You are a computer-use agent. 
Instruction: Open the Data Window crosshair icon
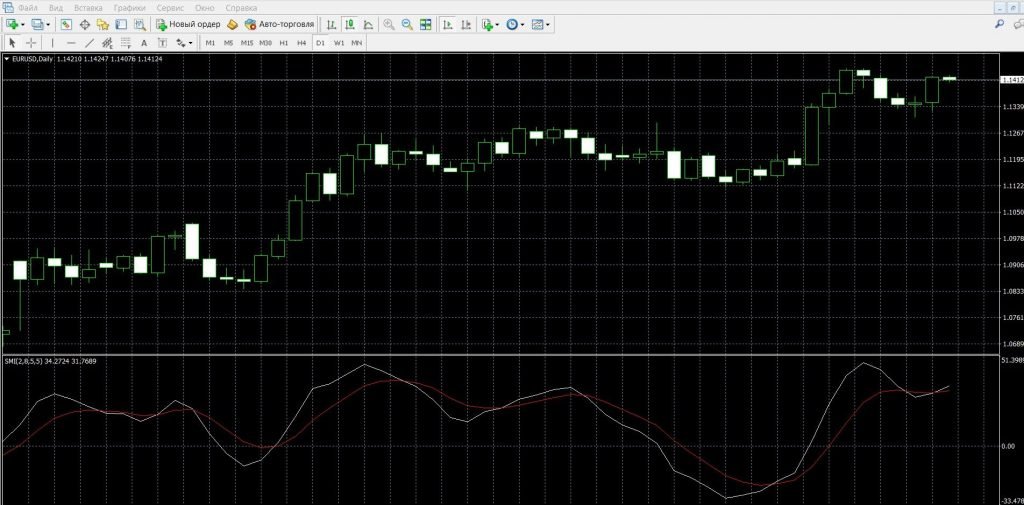(84, 23)
